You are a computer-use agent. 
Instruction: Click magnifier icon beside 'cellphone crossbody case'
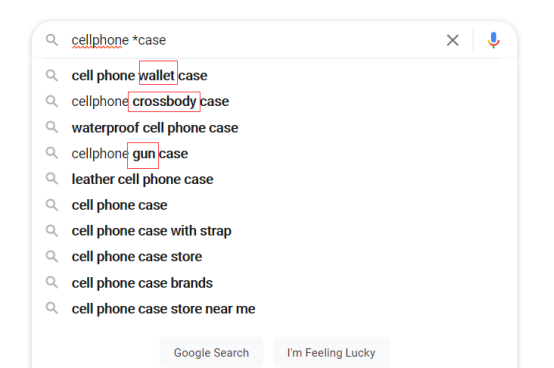[52, 101]
